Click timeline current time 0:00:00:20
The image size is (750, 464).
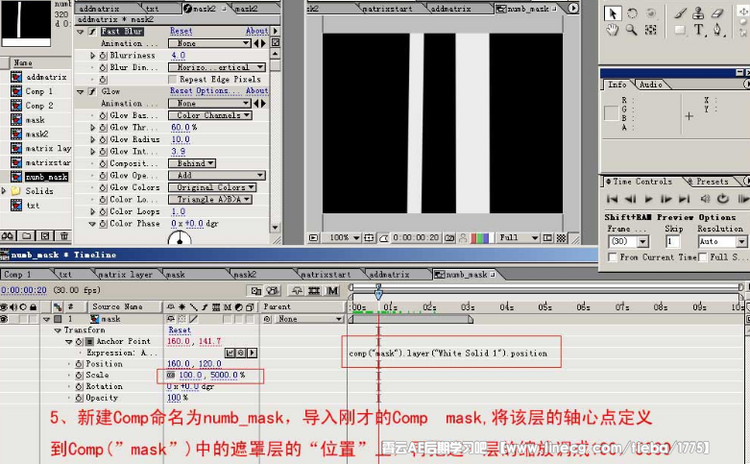(24, 290)
